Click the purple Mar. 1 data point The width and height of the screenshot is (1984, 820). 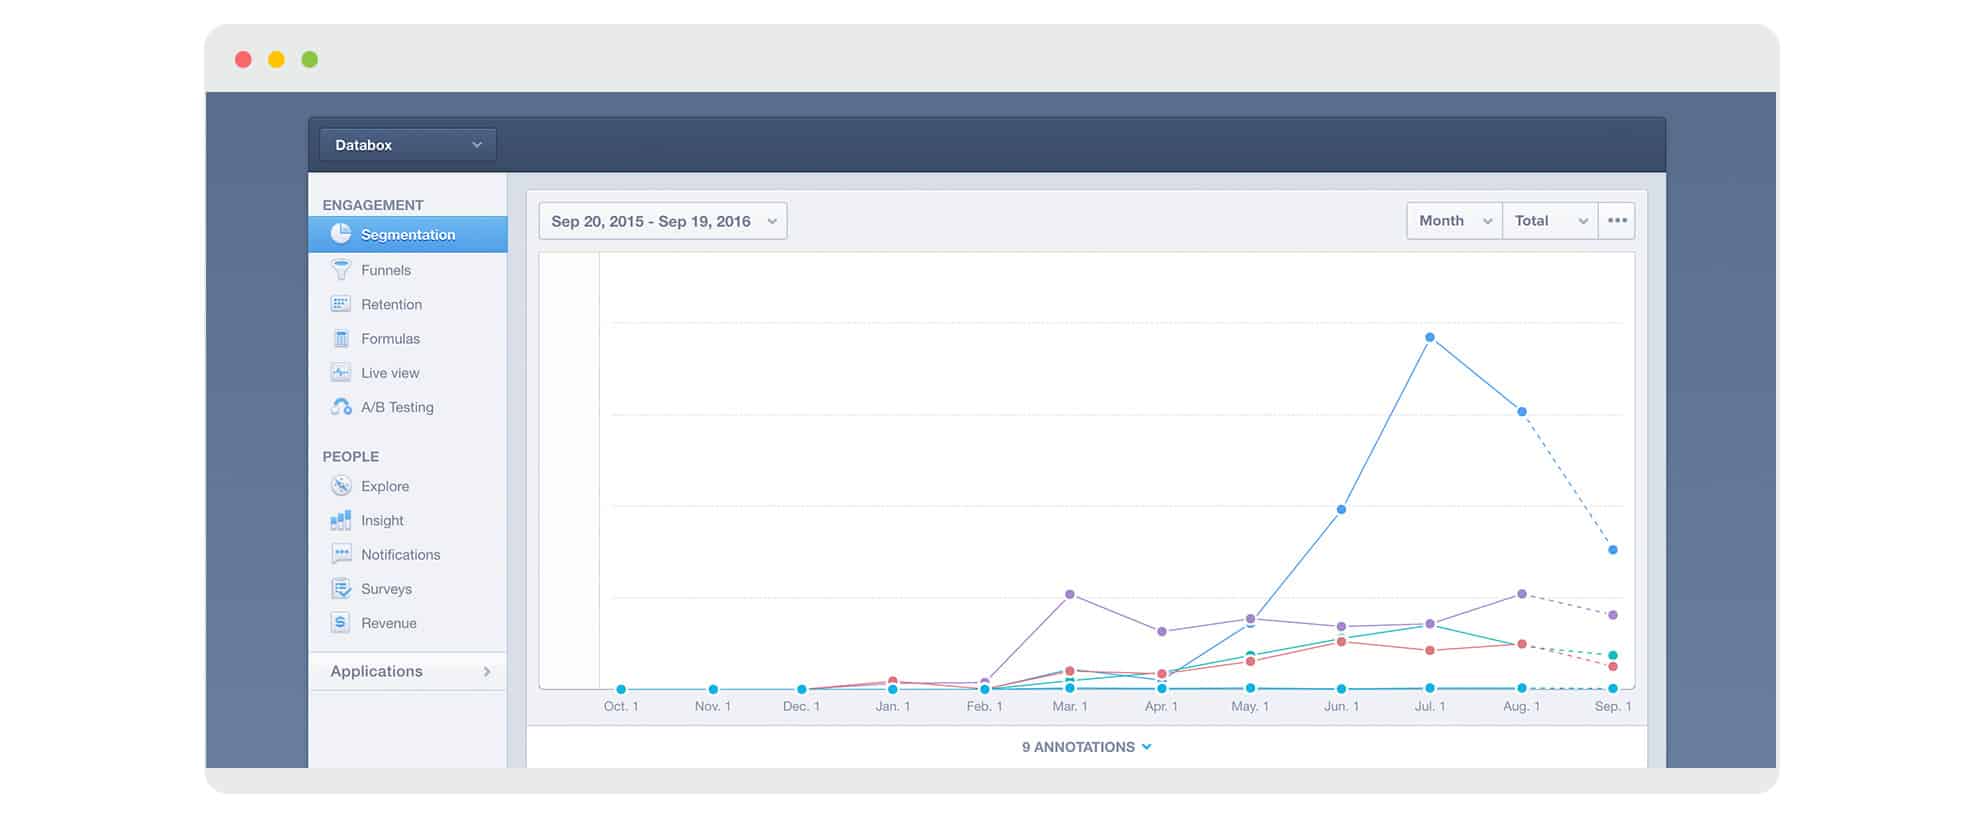1070,594
